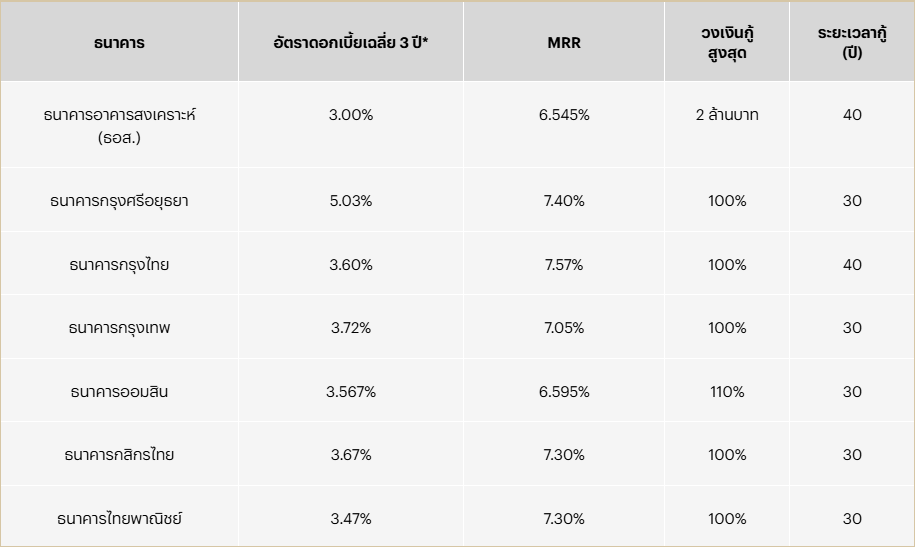Click the 2 ล้านบาท loan limit cell
Image resolution: width=915 pixels, height=547 pixels.
tap(727, 115)
